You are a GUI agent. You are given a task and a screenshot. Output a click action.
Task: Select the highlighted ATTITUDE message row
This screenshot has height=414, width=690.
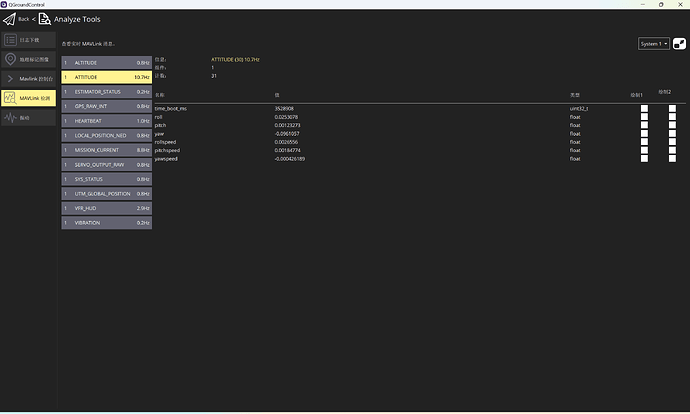(x=106, y=77)
